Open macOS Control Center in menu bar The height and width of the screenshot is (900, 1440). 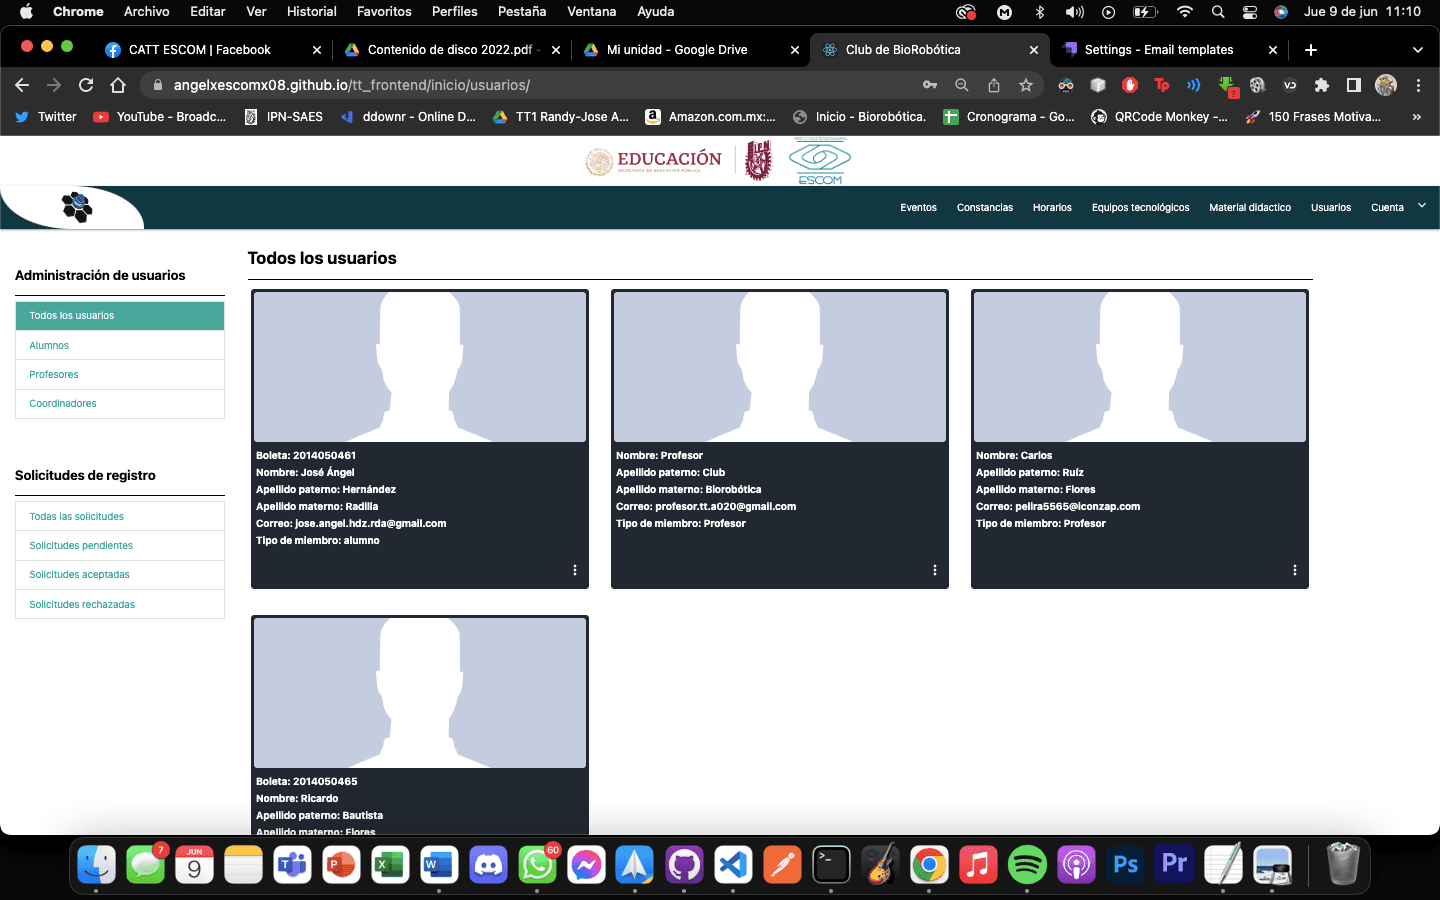point(1250,12)
